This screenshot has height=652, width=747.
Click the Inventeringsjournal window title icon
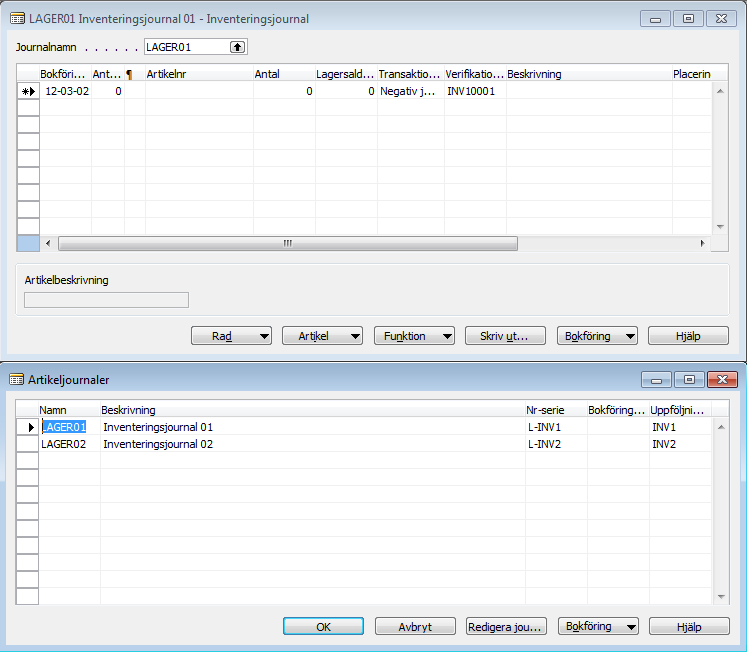tap(17, 19)
